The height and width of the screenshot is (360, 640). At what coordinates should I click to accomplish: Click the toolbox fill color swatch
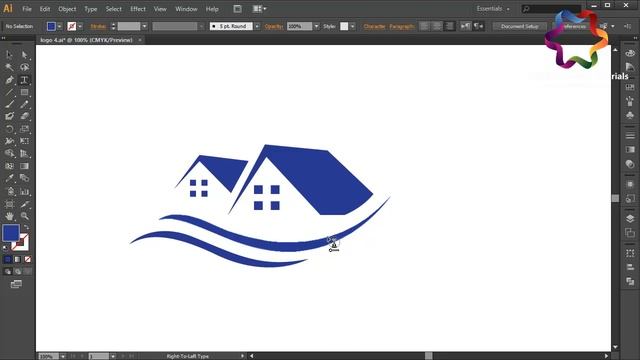(11, 233)
